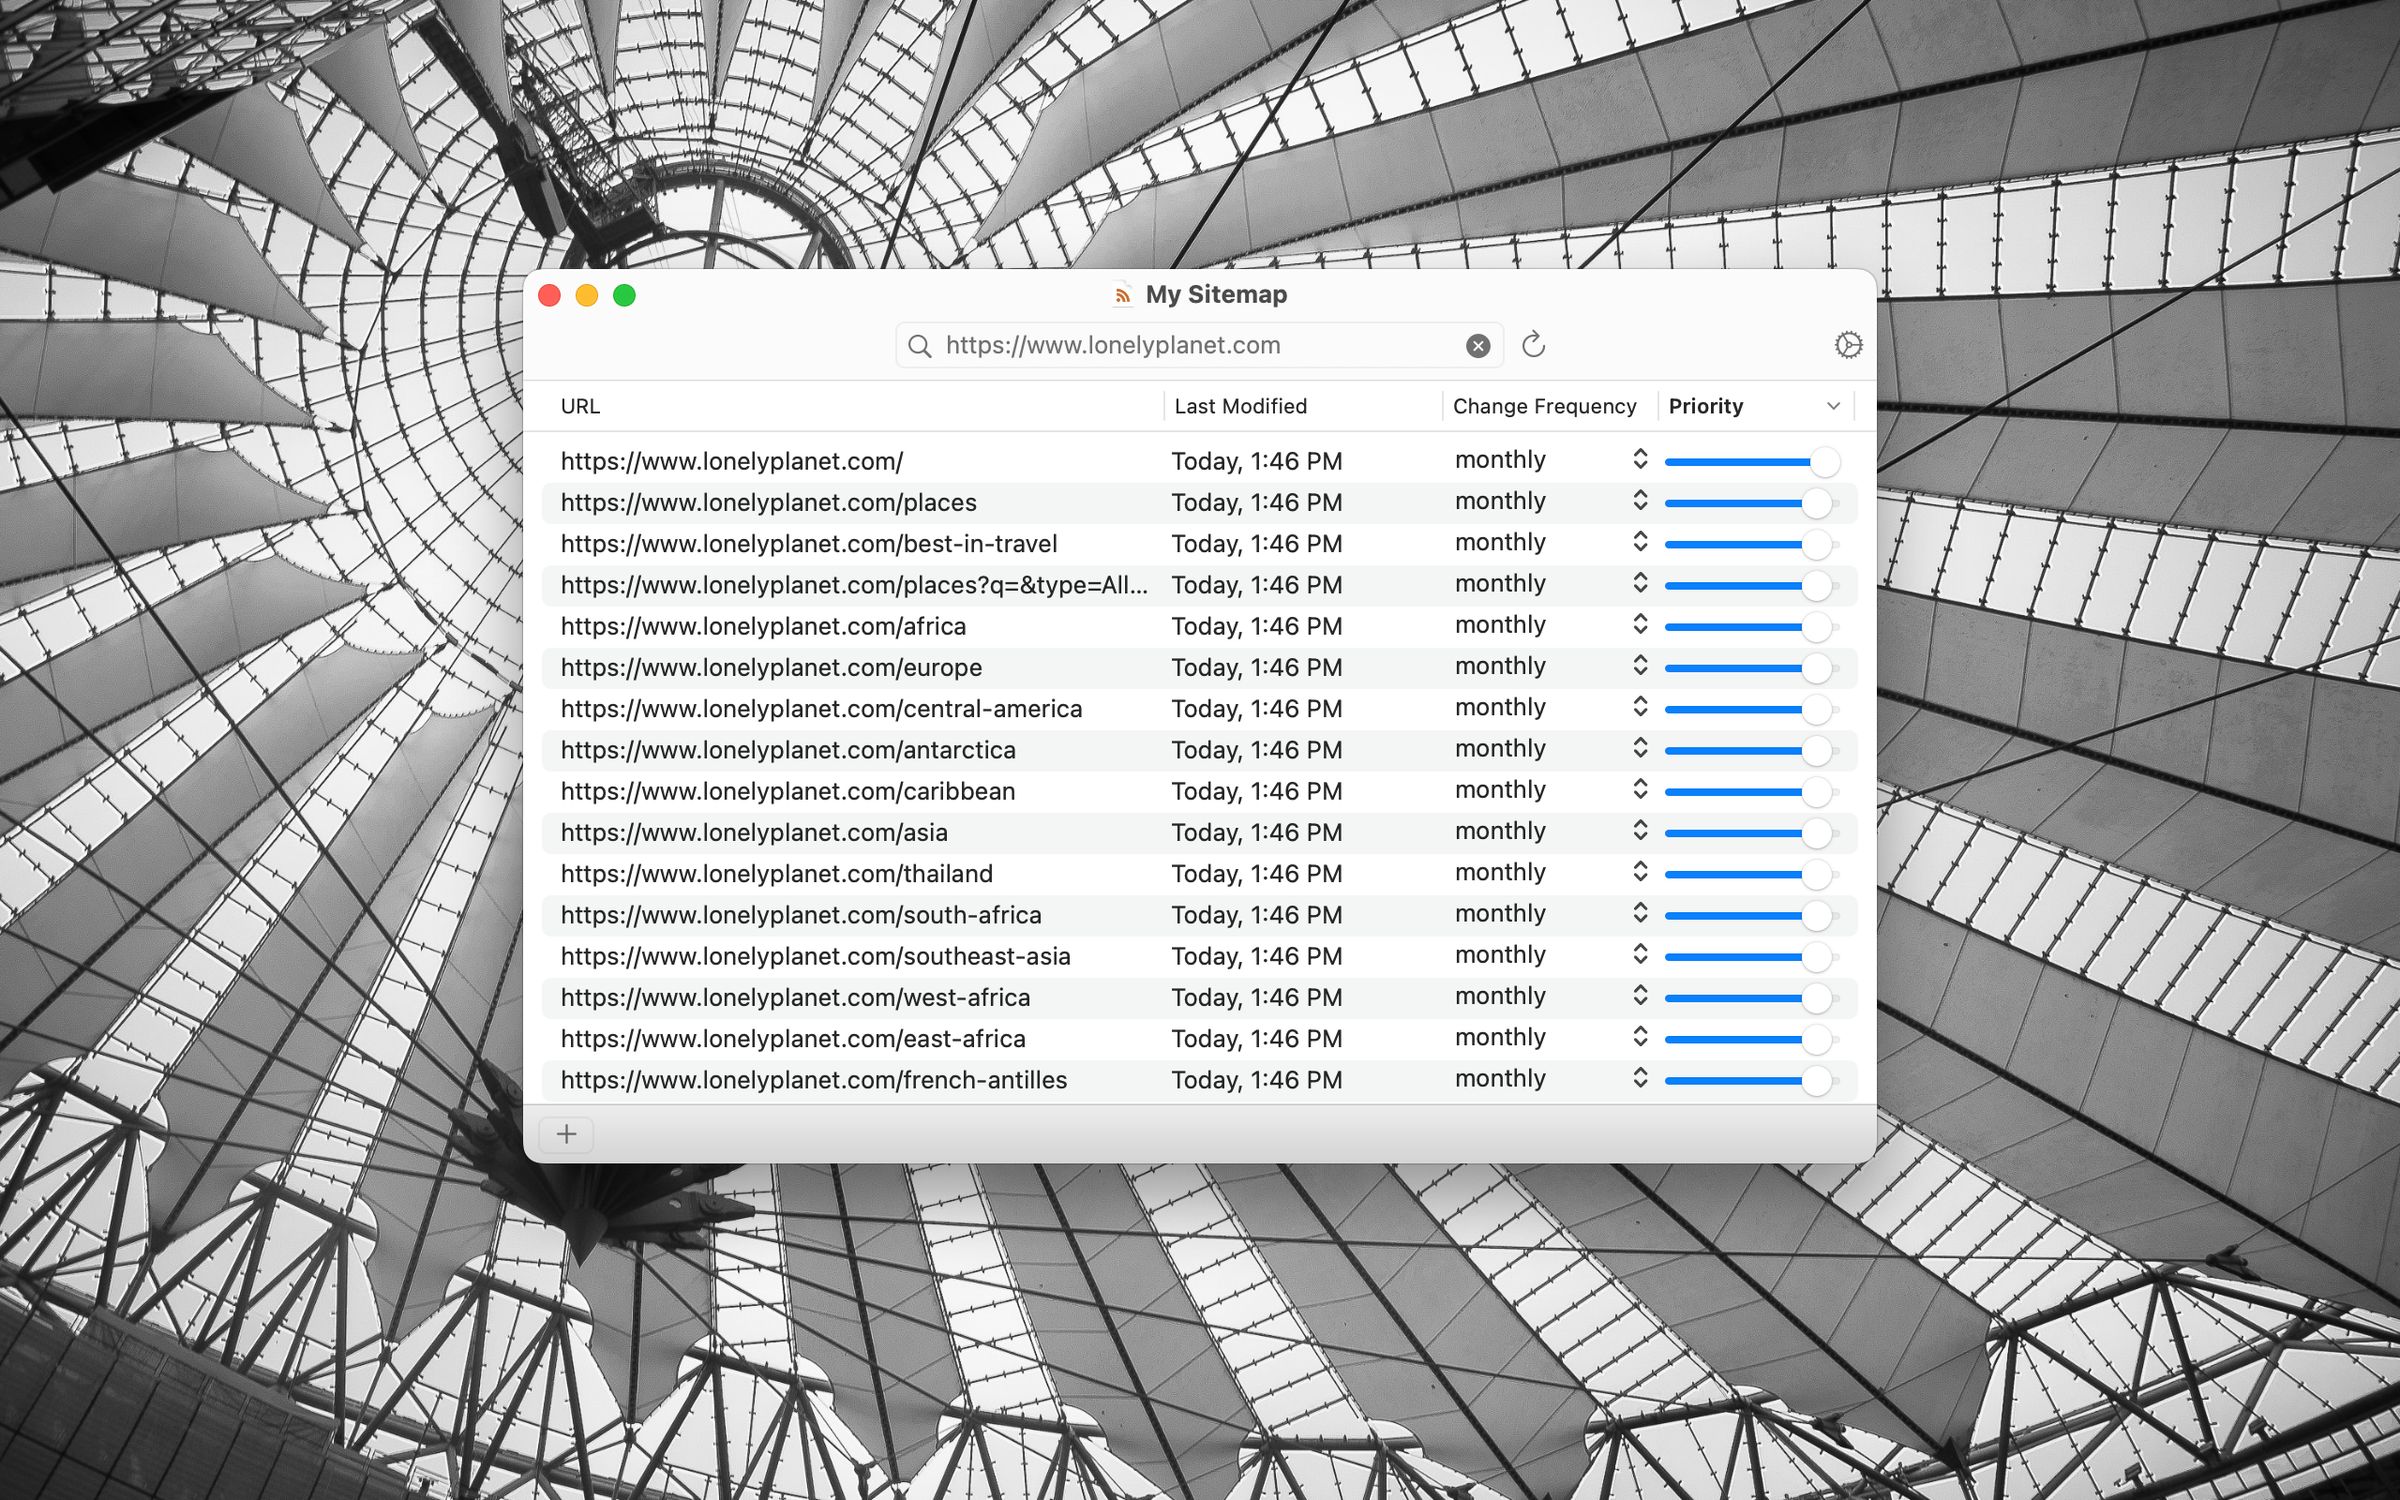This screenshot has height=1500, width=2400.
Task: Click the search magnifier icon in URL bar
Action: tap(920, 345)
